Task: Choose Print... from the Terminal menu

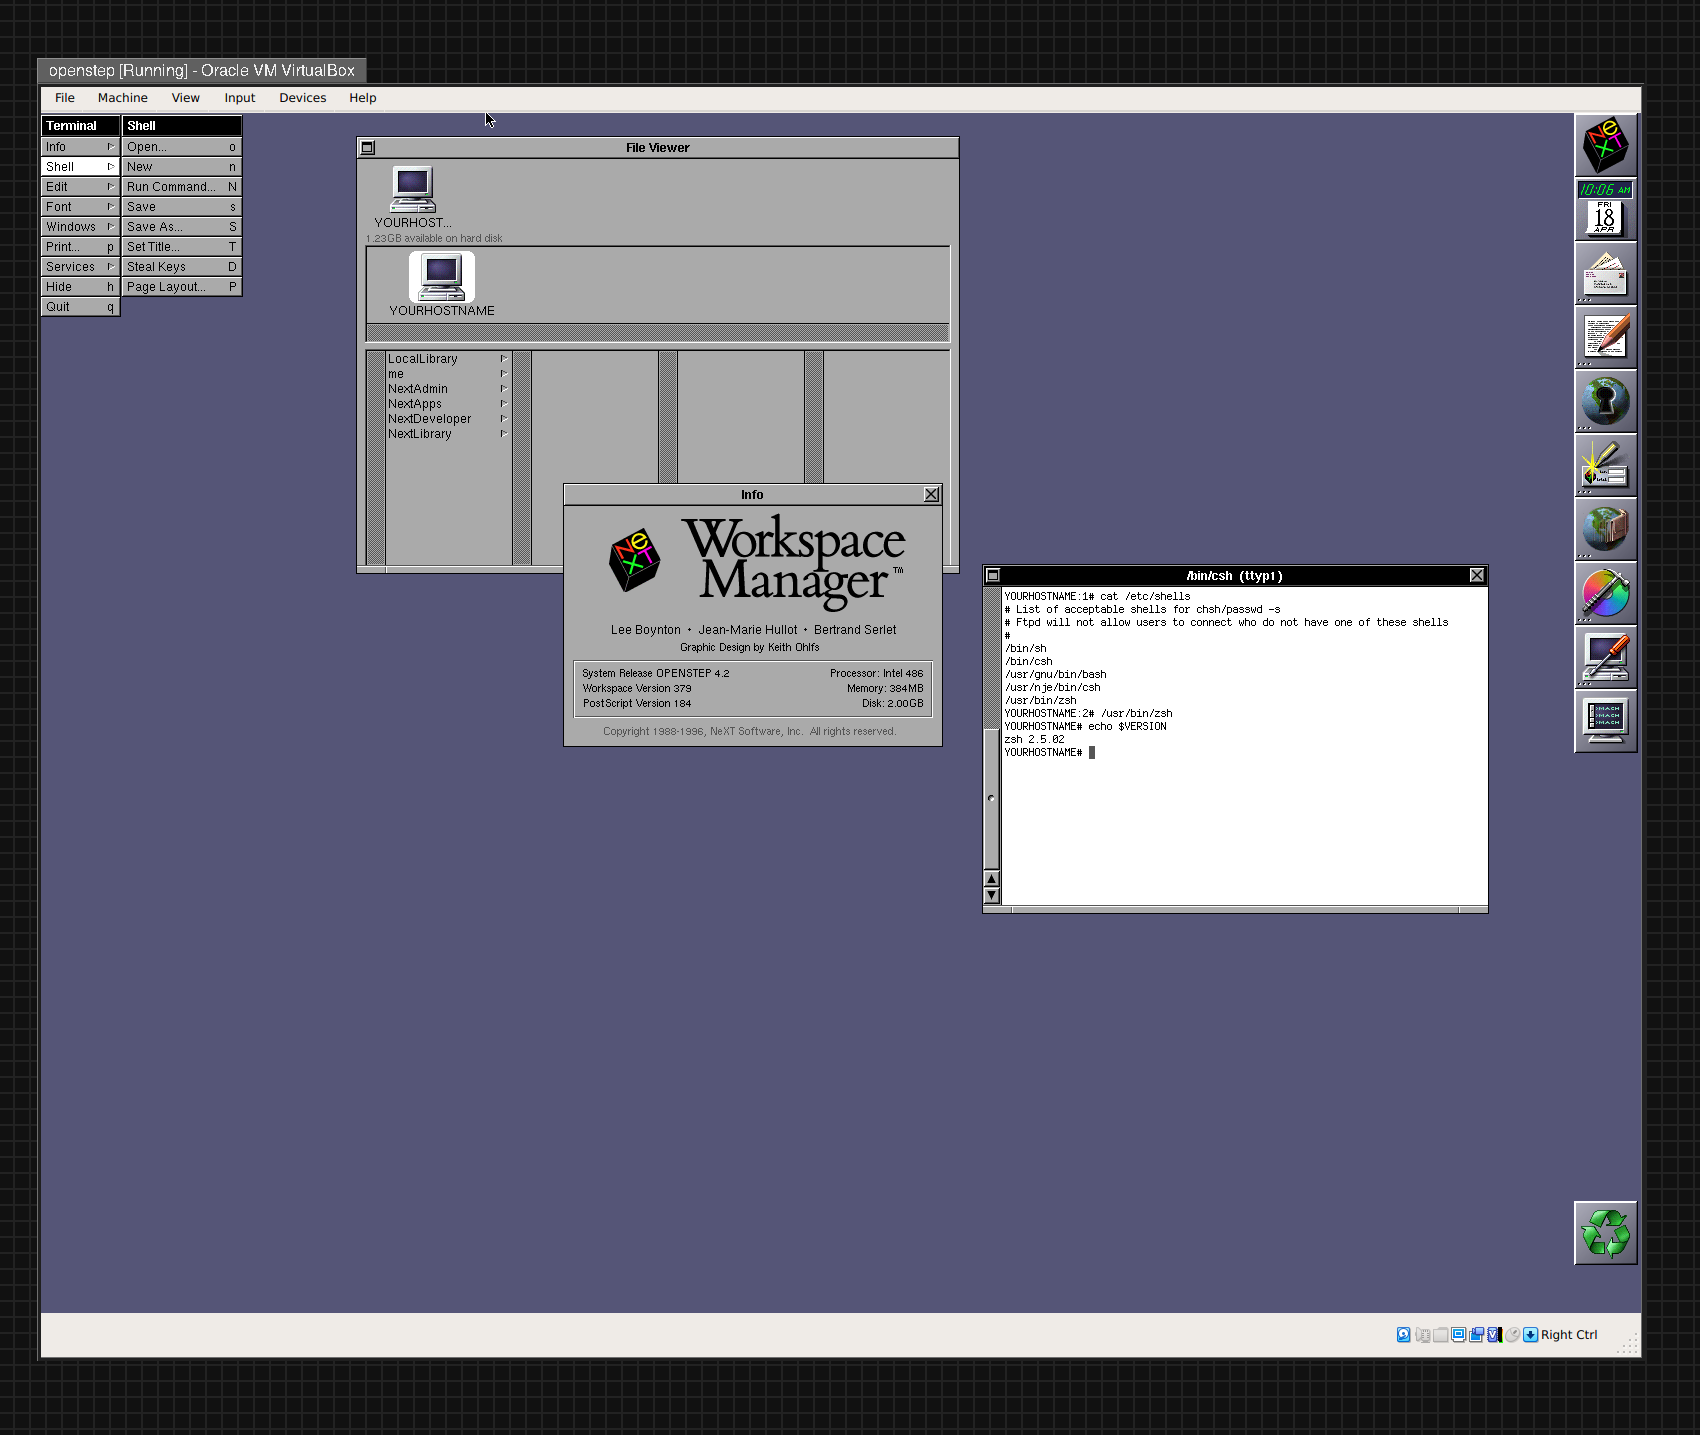Action: pyautogui.click(x=80, y=247)
